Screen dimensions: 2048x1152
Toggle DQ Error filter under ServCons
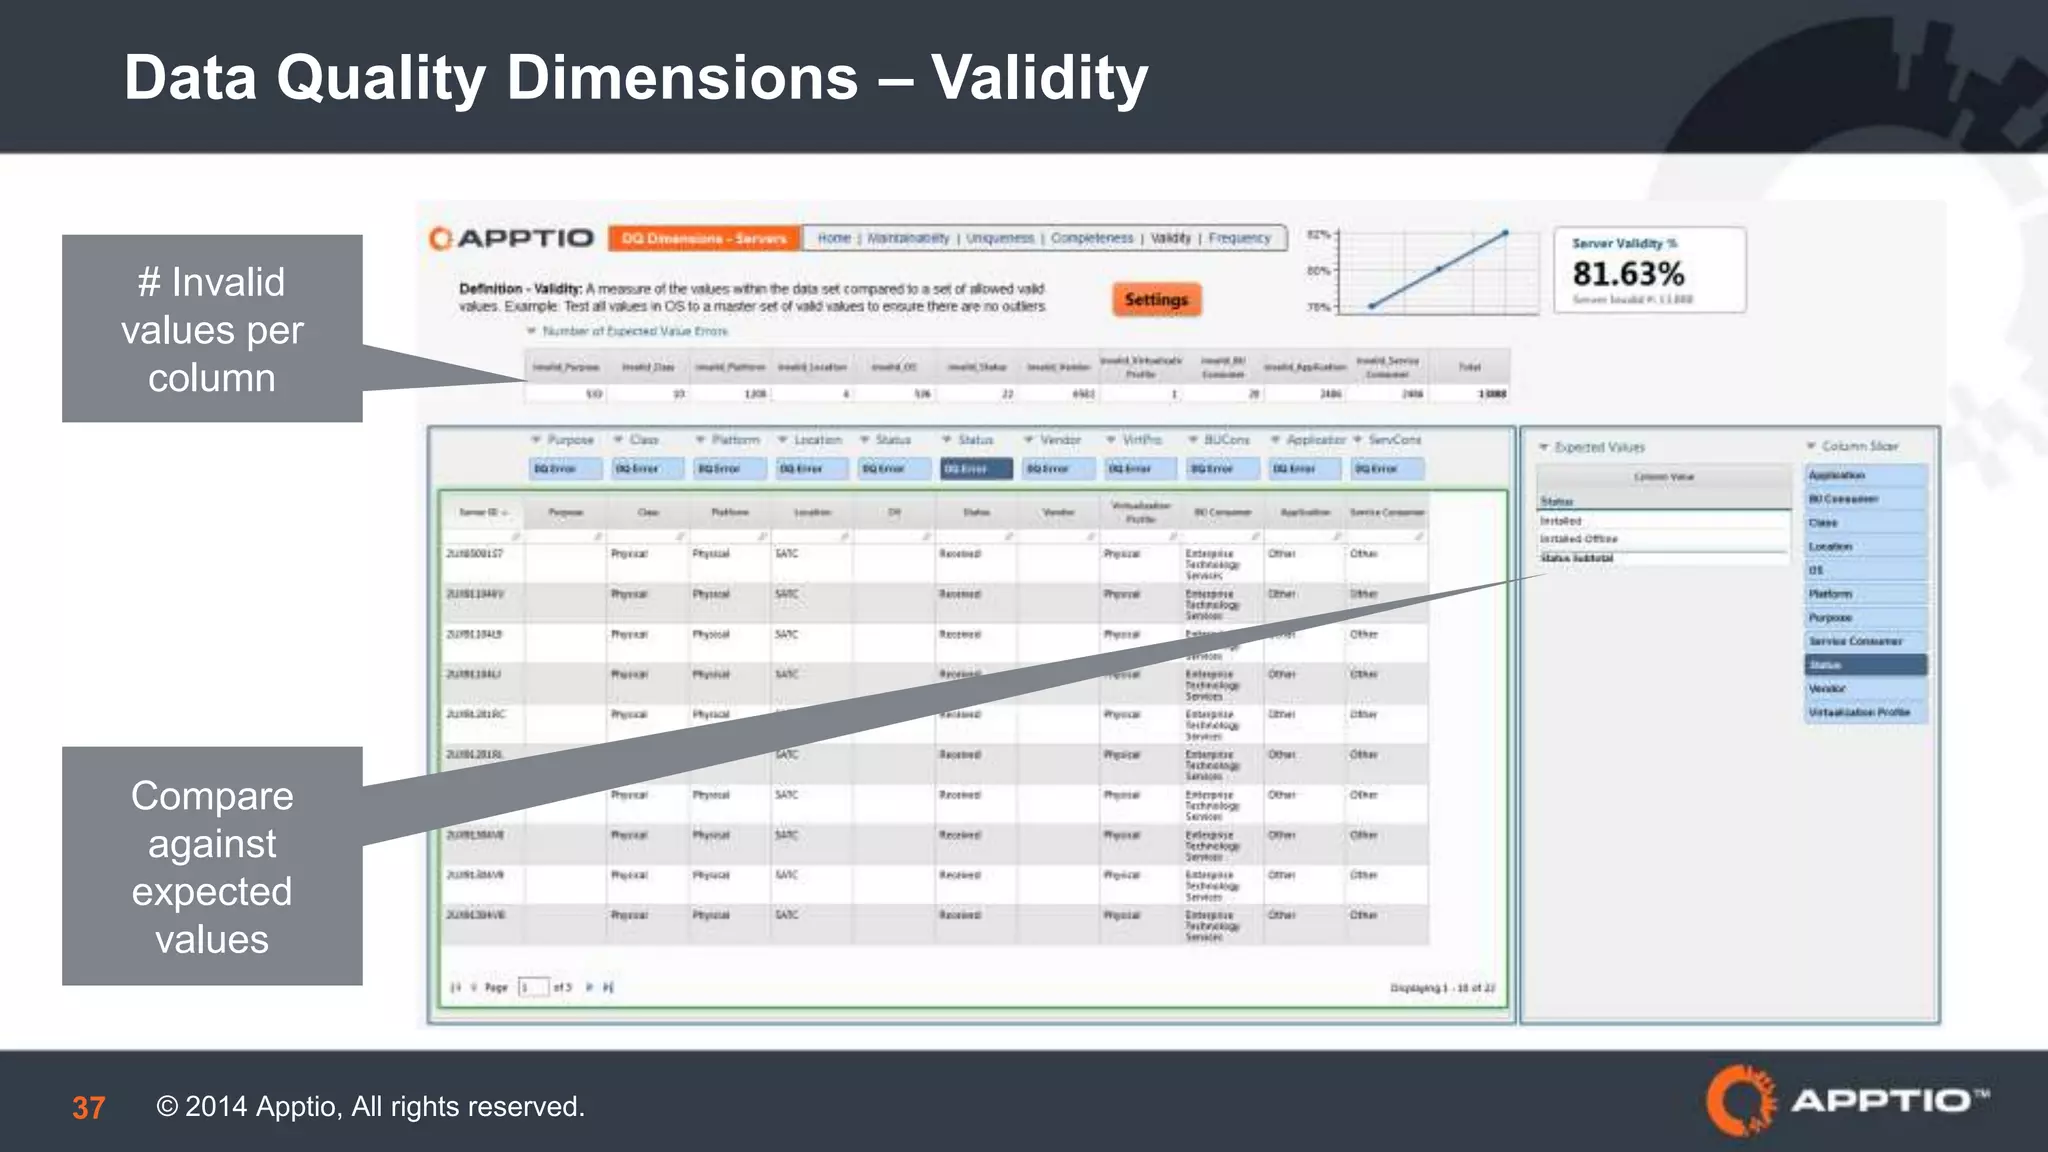click(1388, 468)
